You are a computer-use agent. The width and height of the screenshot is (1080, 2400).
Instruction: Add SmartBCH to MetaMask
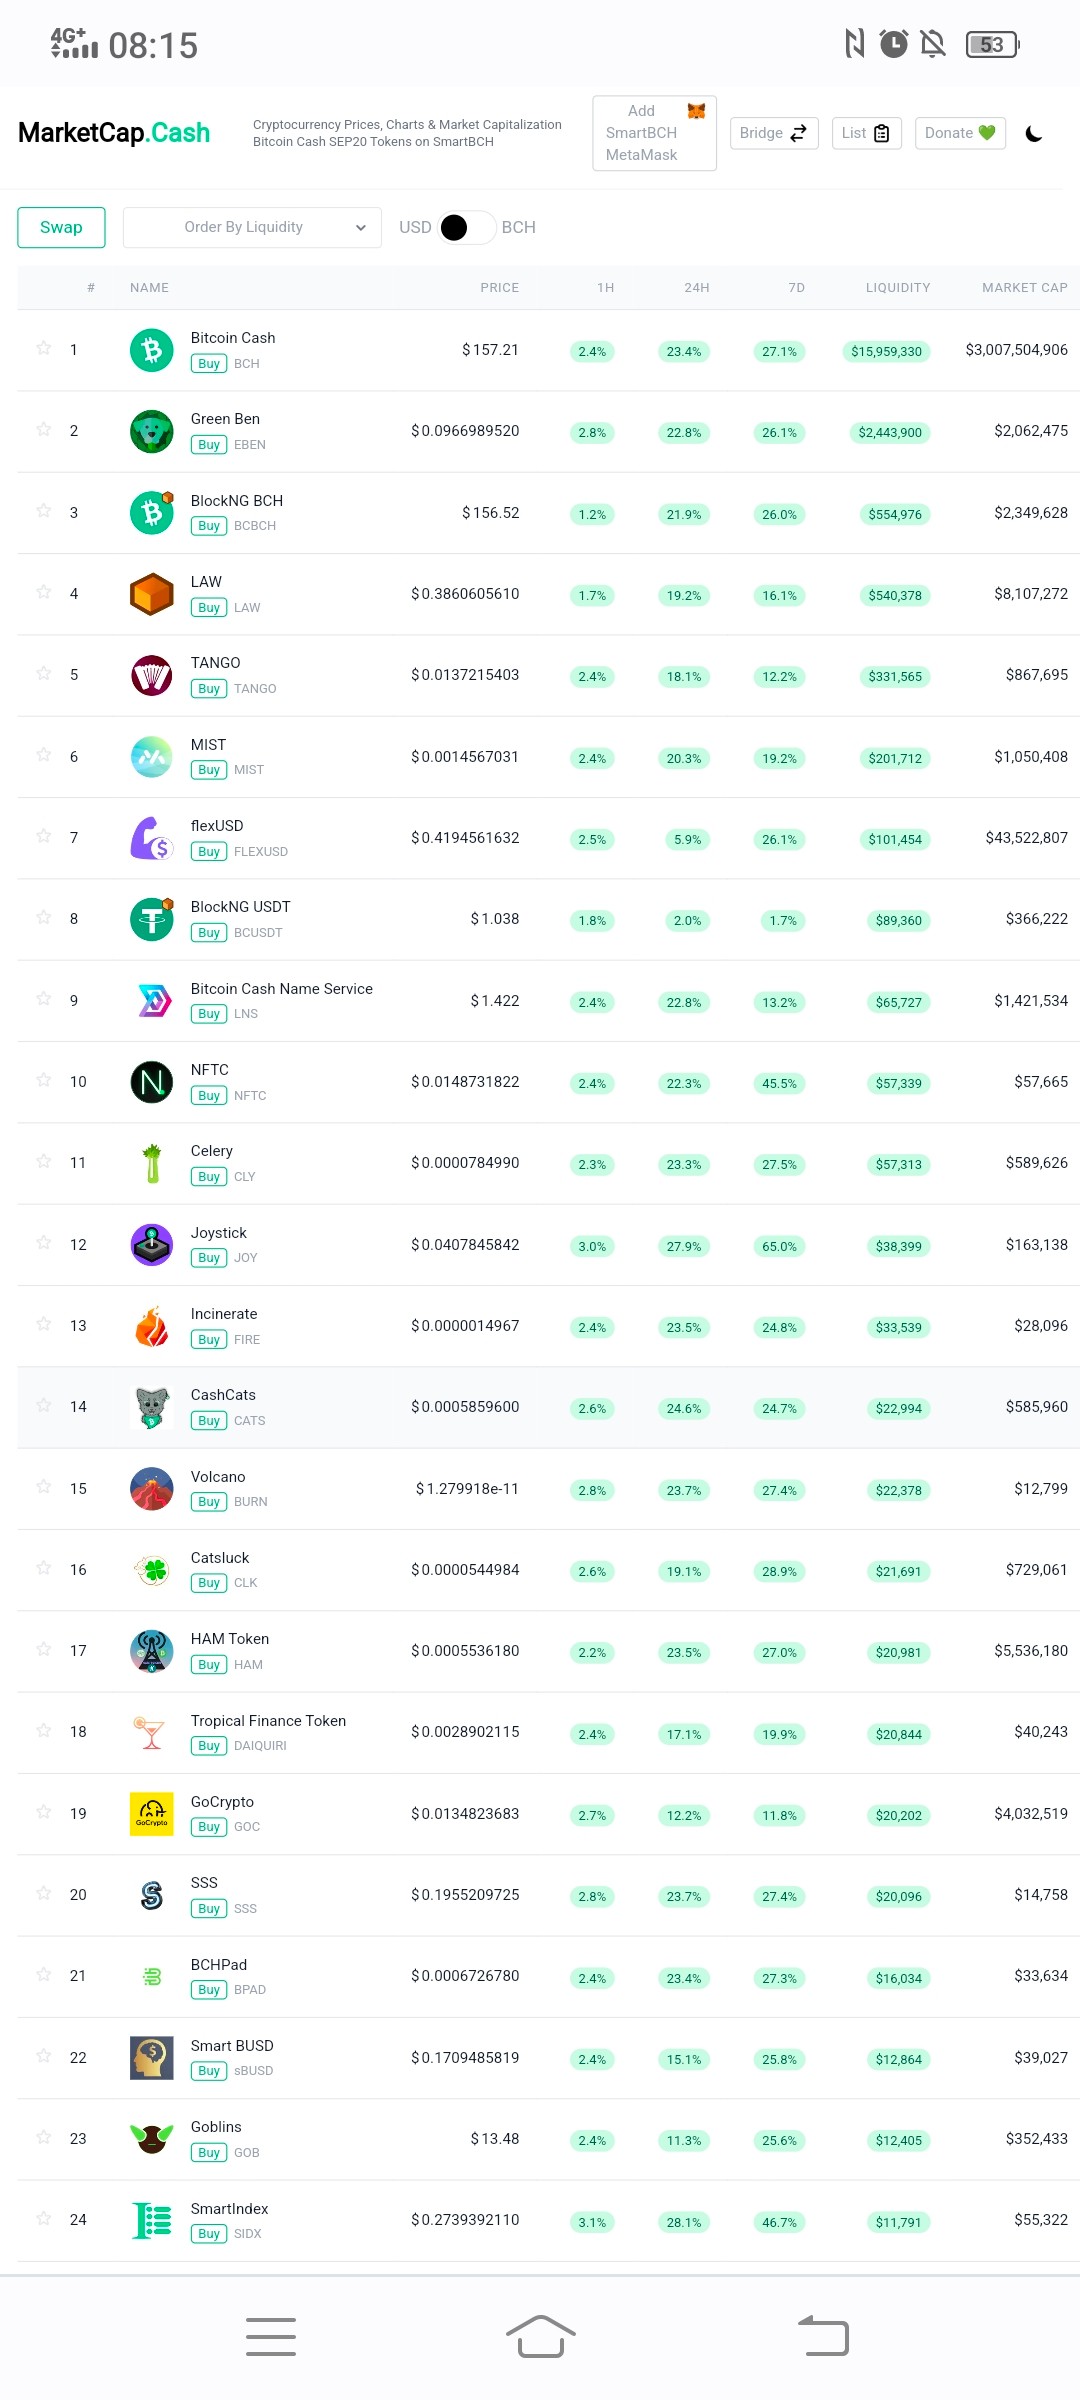click(655, 133)
